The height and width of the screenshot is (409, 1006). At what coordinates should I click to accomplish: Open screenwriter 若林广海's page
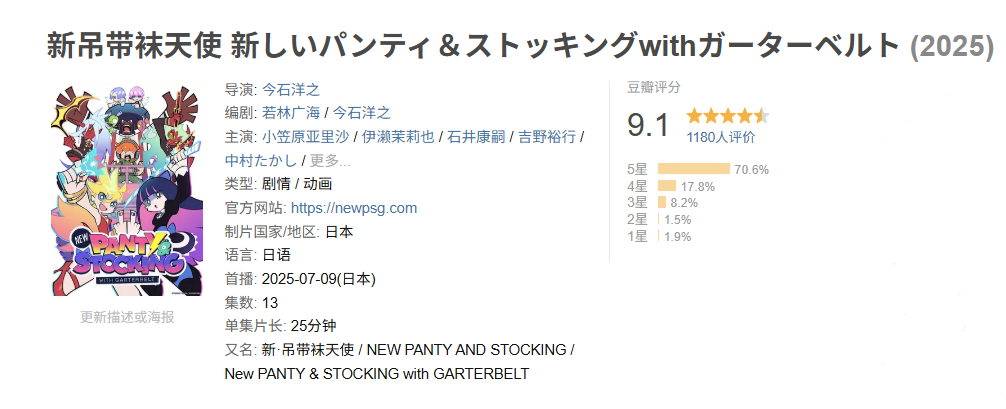[291, 113]
